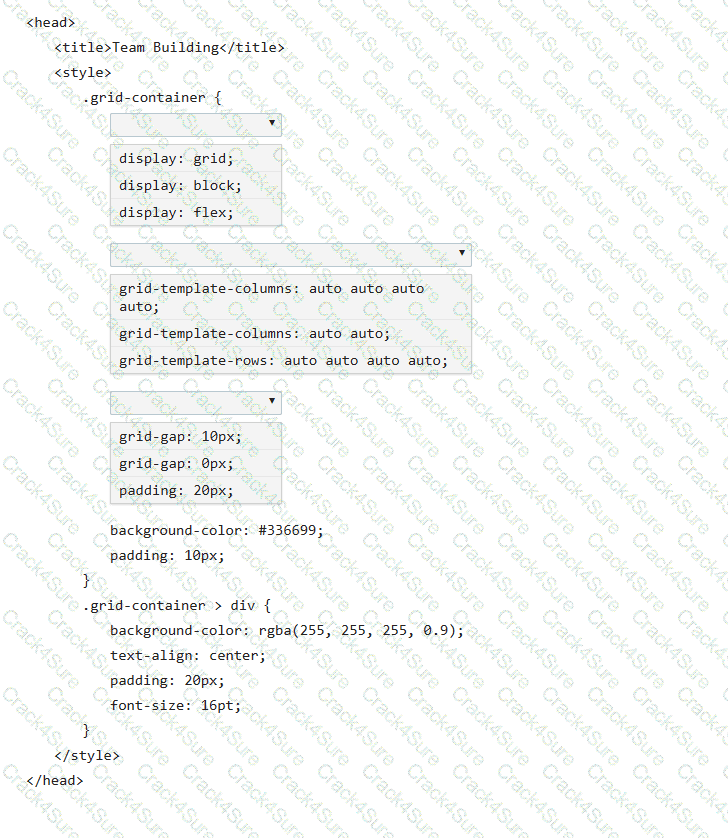The image size is (728, 838).
Task: Click the '<head>' opening tag text
Action: click(51, 22)
